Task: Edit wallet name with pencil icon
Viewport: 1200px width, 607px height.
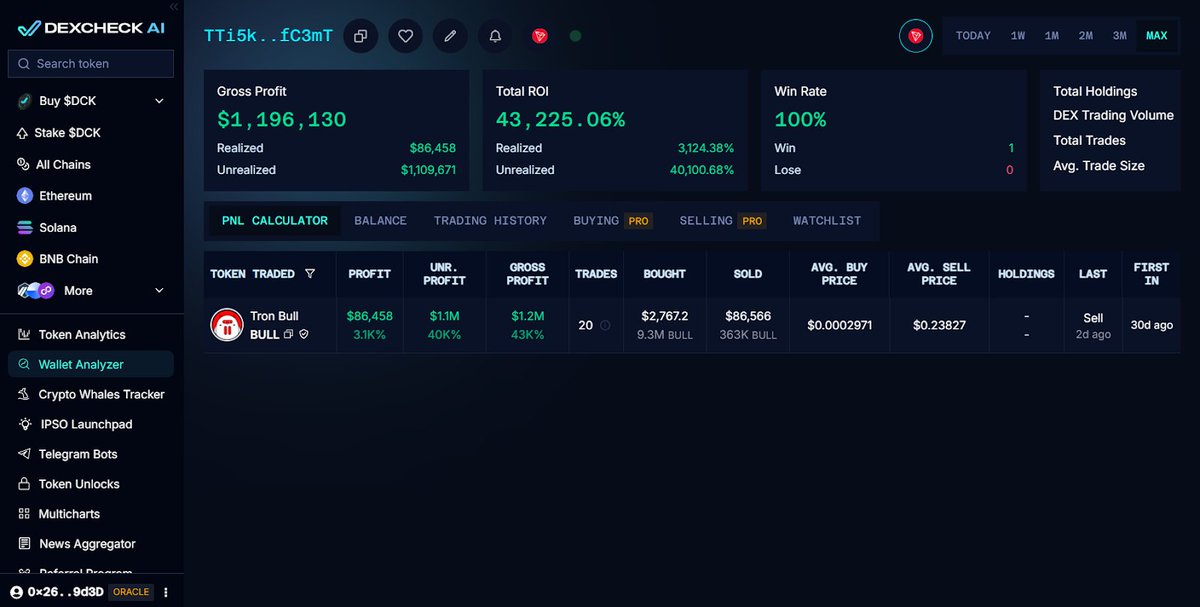Action: coord(450,36)
